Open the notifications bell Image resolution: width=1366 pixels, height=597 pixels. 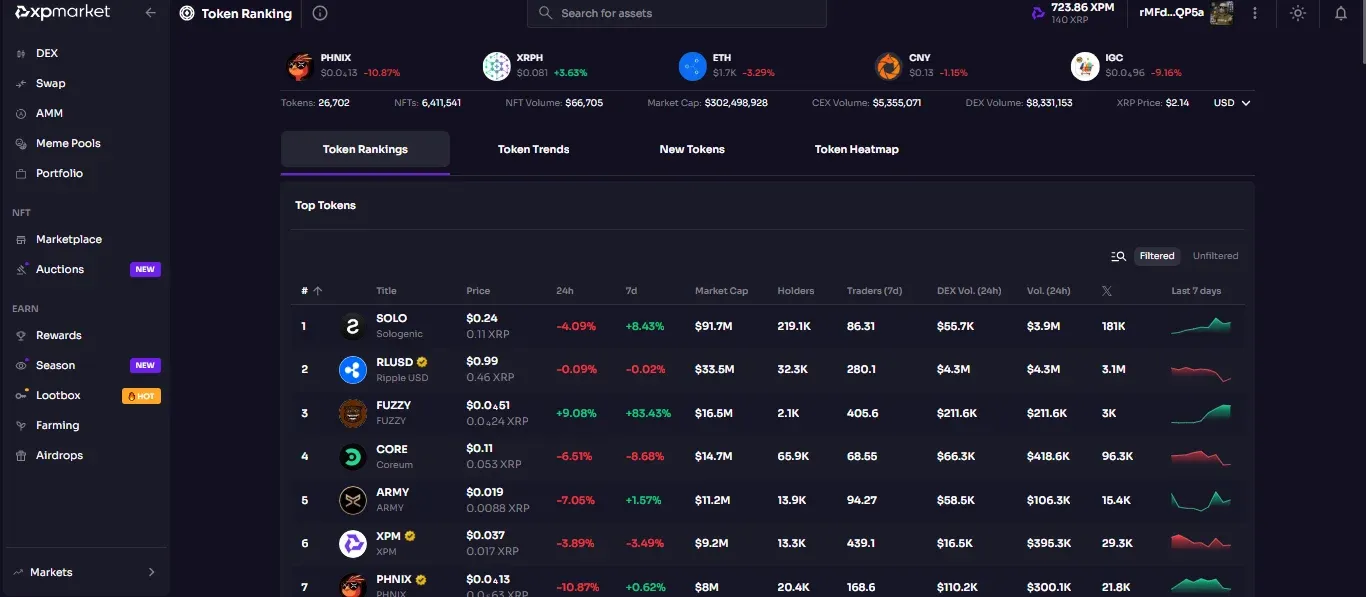(x=1341, y=13)
